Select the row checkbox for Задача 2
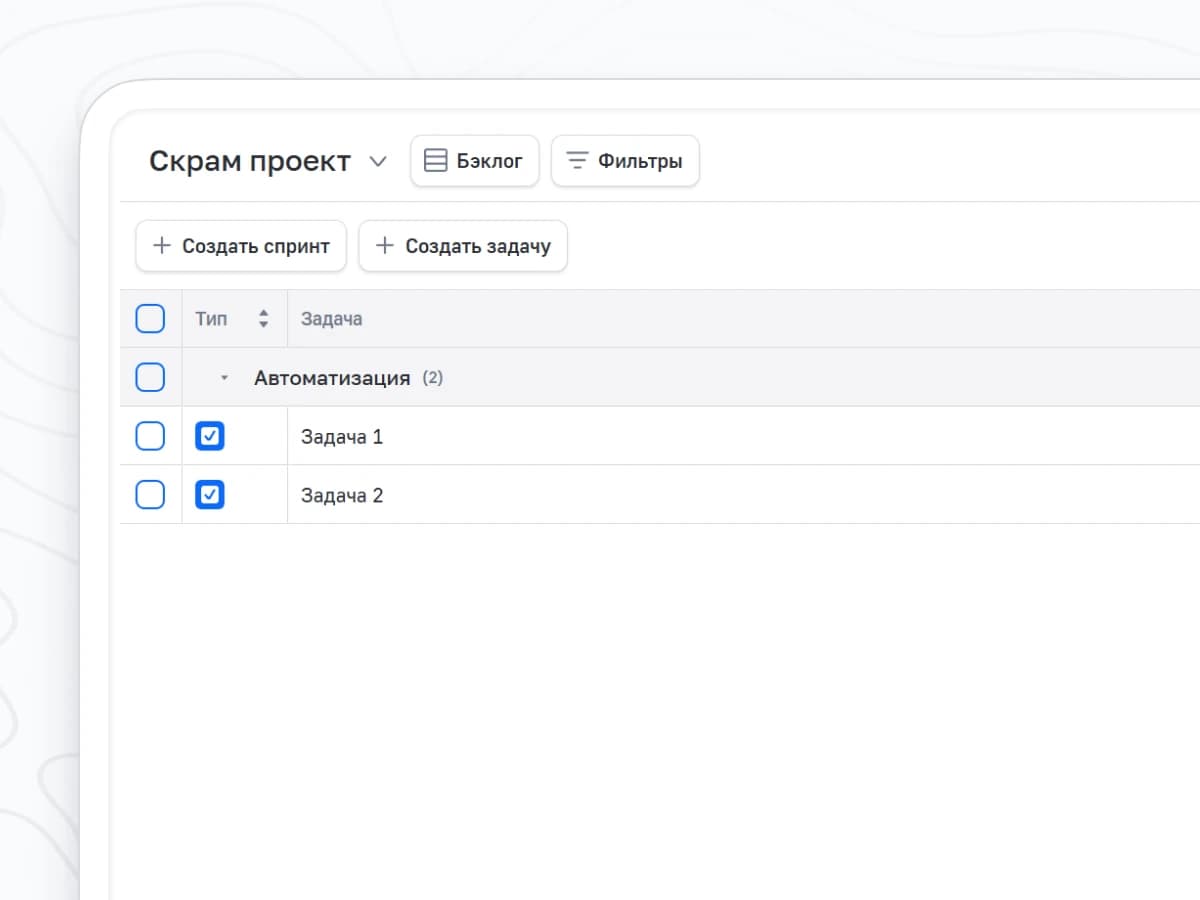Screen dimensions: 1200x900 click(150, 495)
